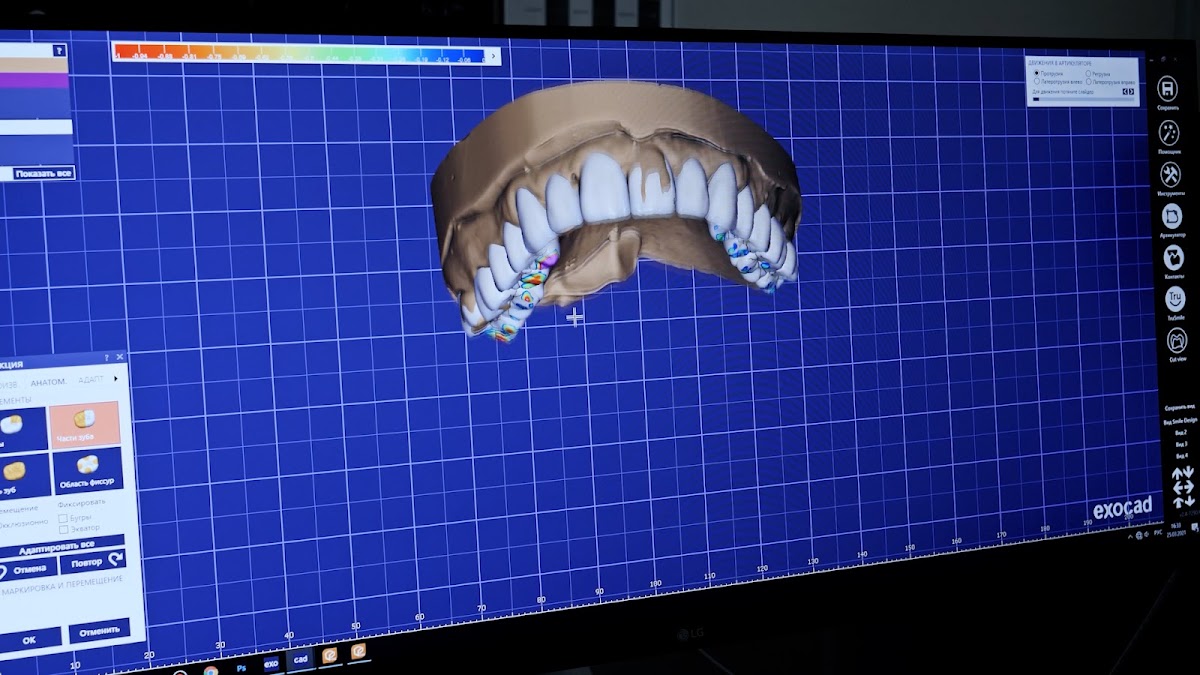Select the white layer swatch in list

[x=36, y=127]
